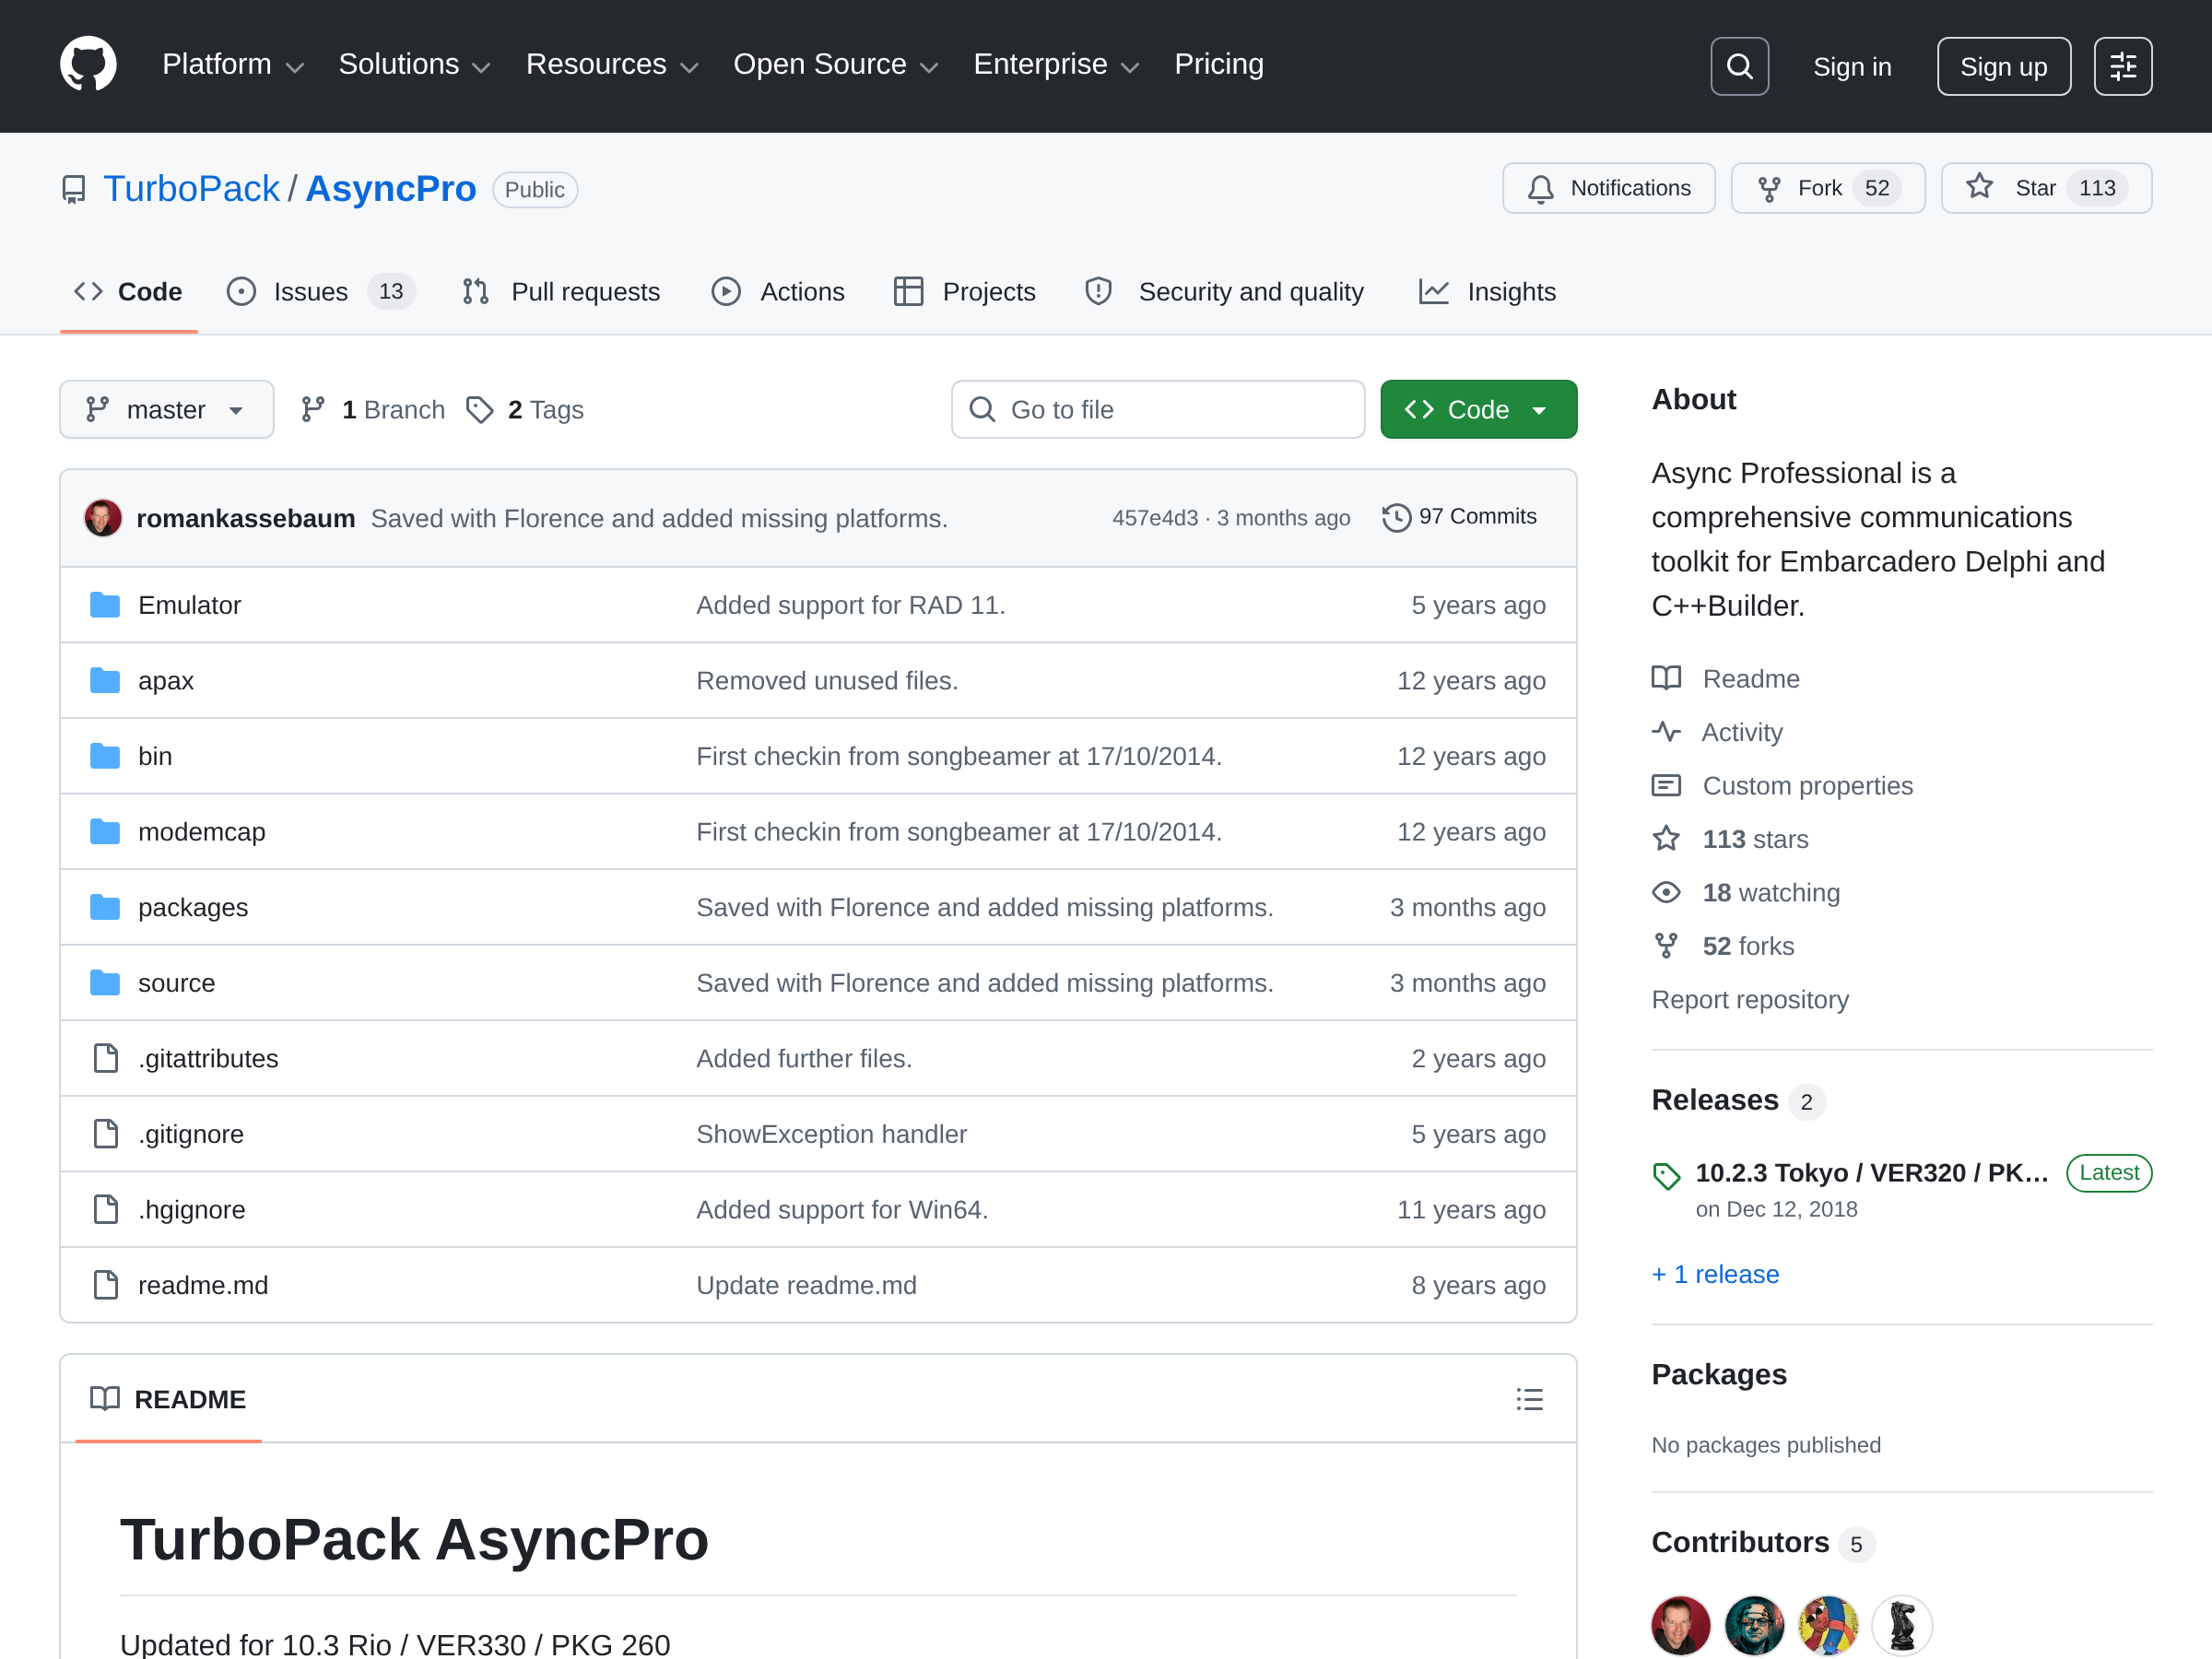Open the Actions tab
The image size is (2212, 1659).
point(778,292)
